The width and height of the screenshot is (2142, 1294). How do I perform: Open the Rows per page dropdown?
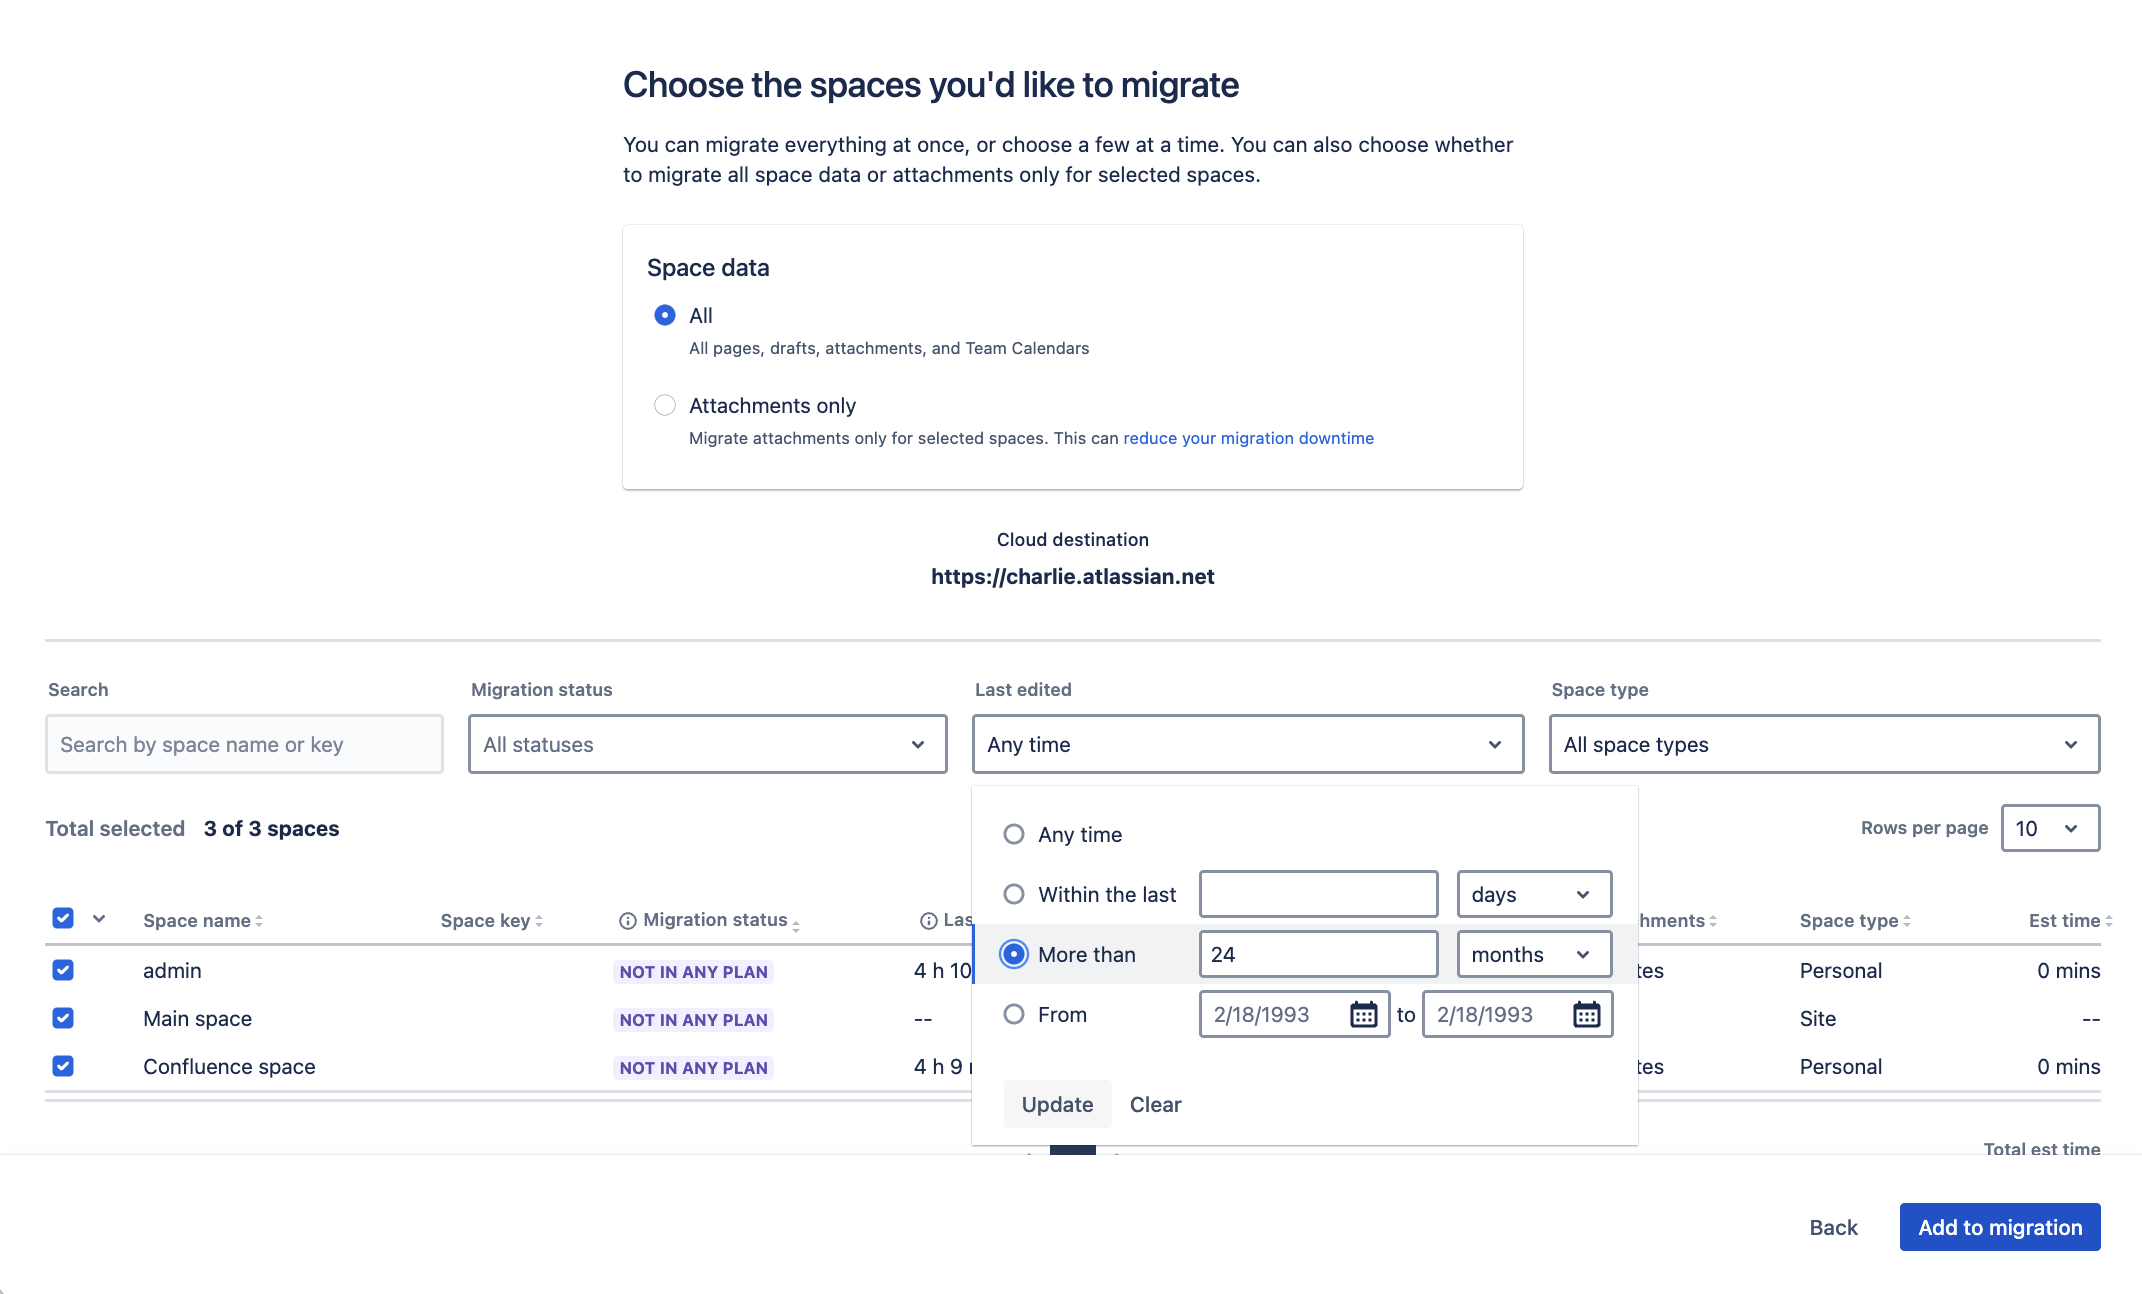2050,828
